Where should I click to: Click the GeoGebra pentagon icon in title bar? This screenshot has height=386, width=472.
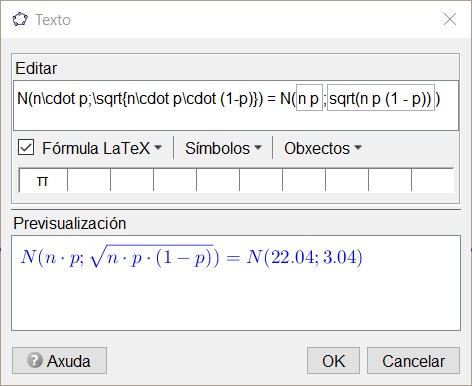[20, 20]
